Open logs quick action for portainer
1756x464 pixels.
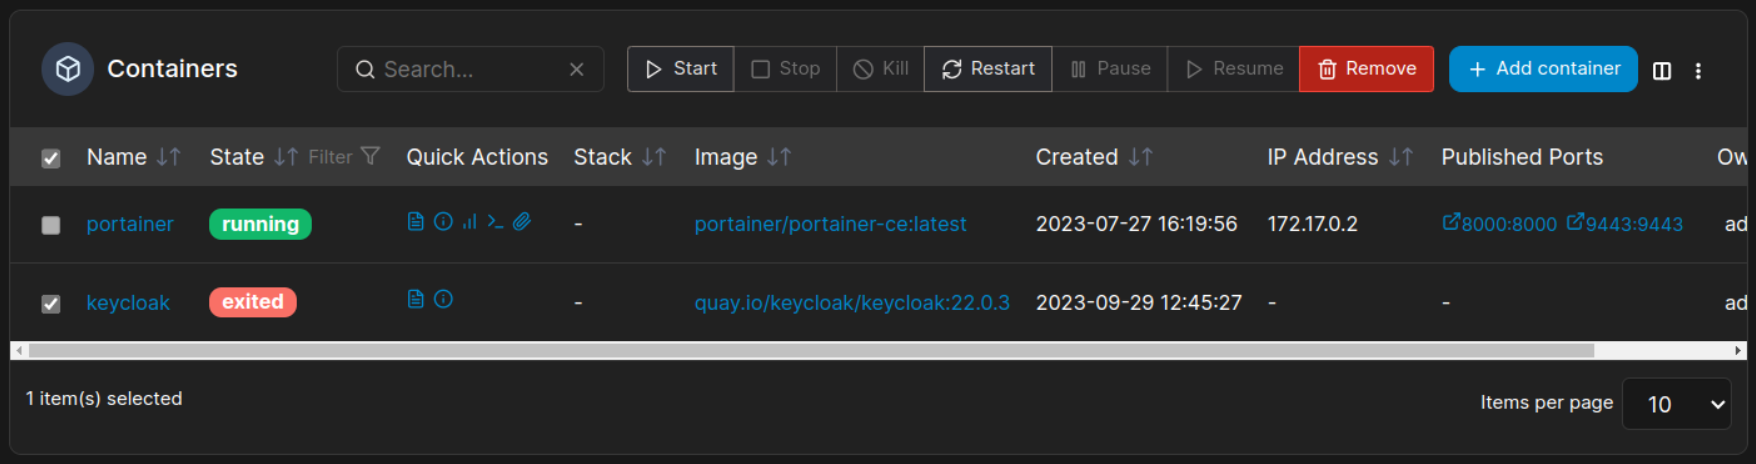coord(416,221)
